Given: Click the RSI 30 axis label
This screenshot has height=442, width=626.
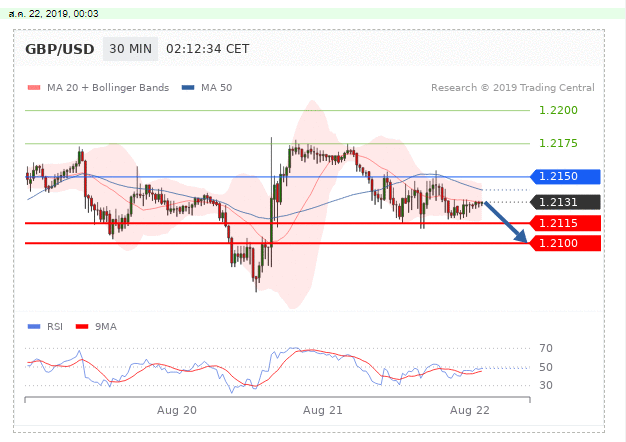Looking at the screenshot, I should [546, 385].
